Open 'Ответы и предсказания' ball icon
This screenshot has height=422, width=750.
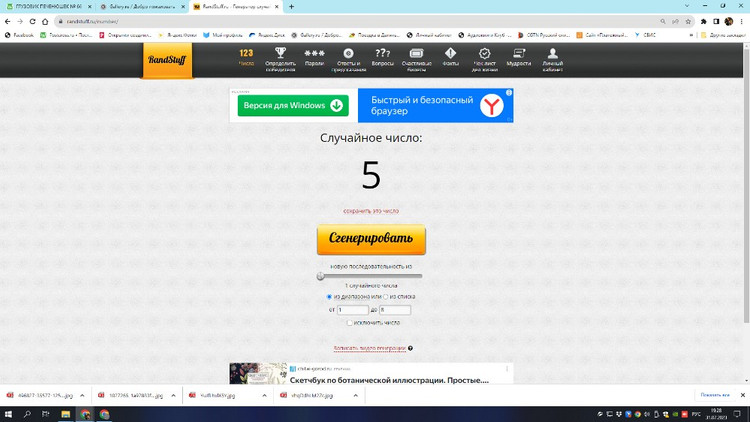click(348, 57)
